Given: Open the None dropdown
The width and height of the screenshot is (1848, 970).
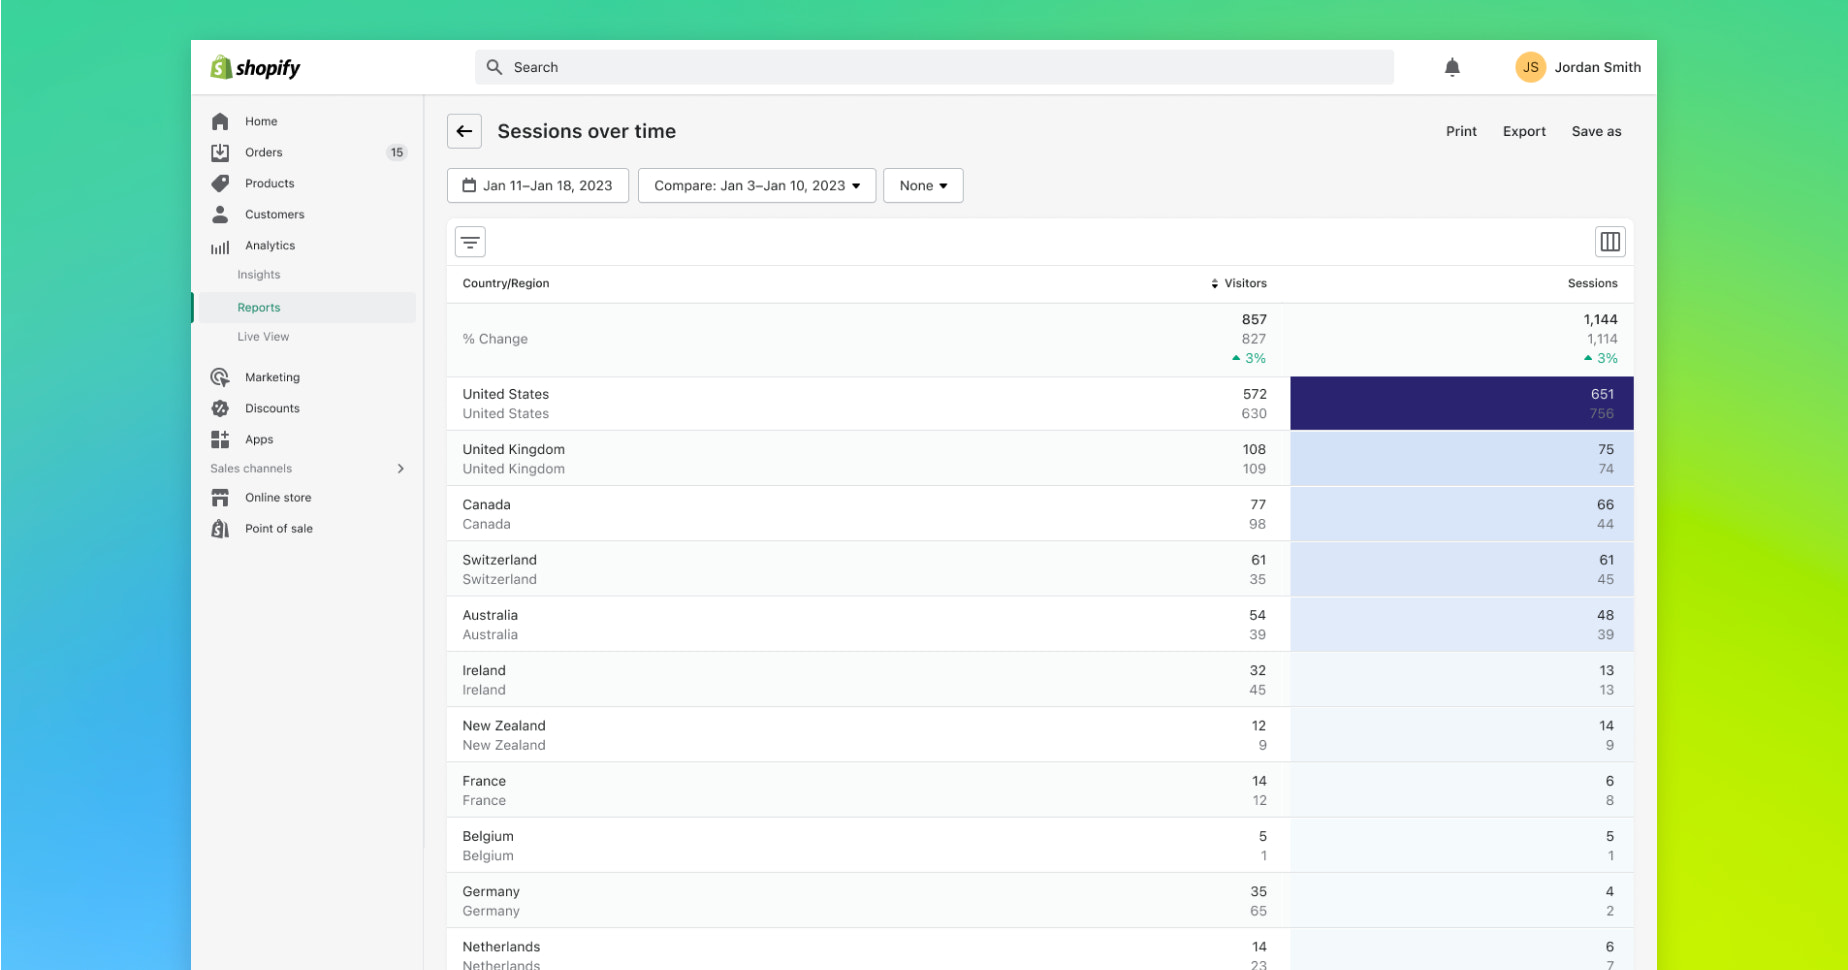Looking at the screenshot, I should (922, 185).
